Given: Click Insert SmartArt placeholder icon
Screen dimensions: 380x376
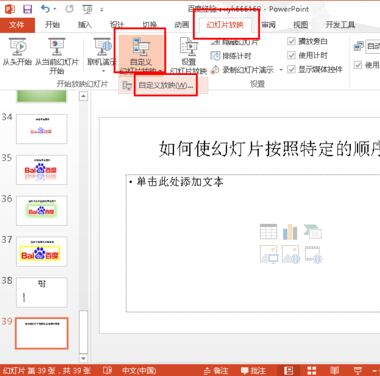Looking at the screenshot, I should (x=313, y=232).
